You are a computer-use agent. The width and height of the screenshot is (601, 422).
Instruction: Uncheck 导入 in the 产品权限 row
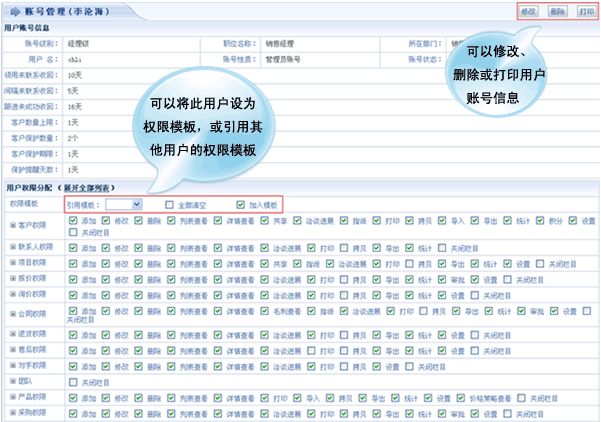(x=297, y=398)
